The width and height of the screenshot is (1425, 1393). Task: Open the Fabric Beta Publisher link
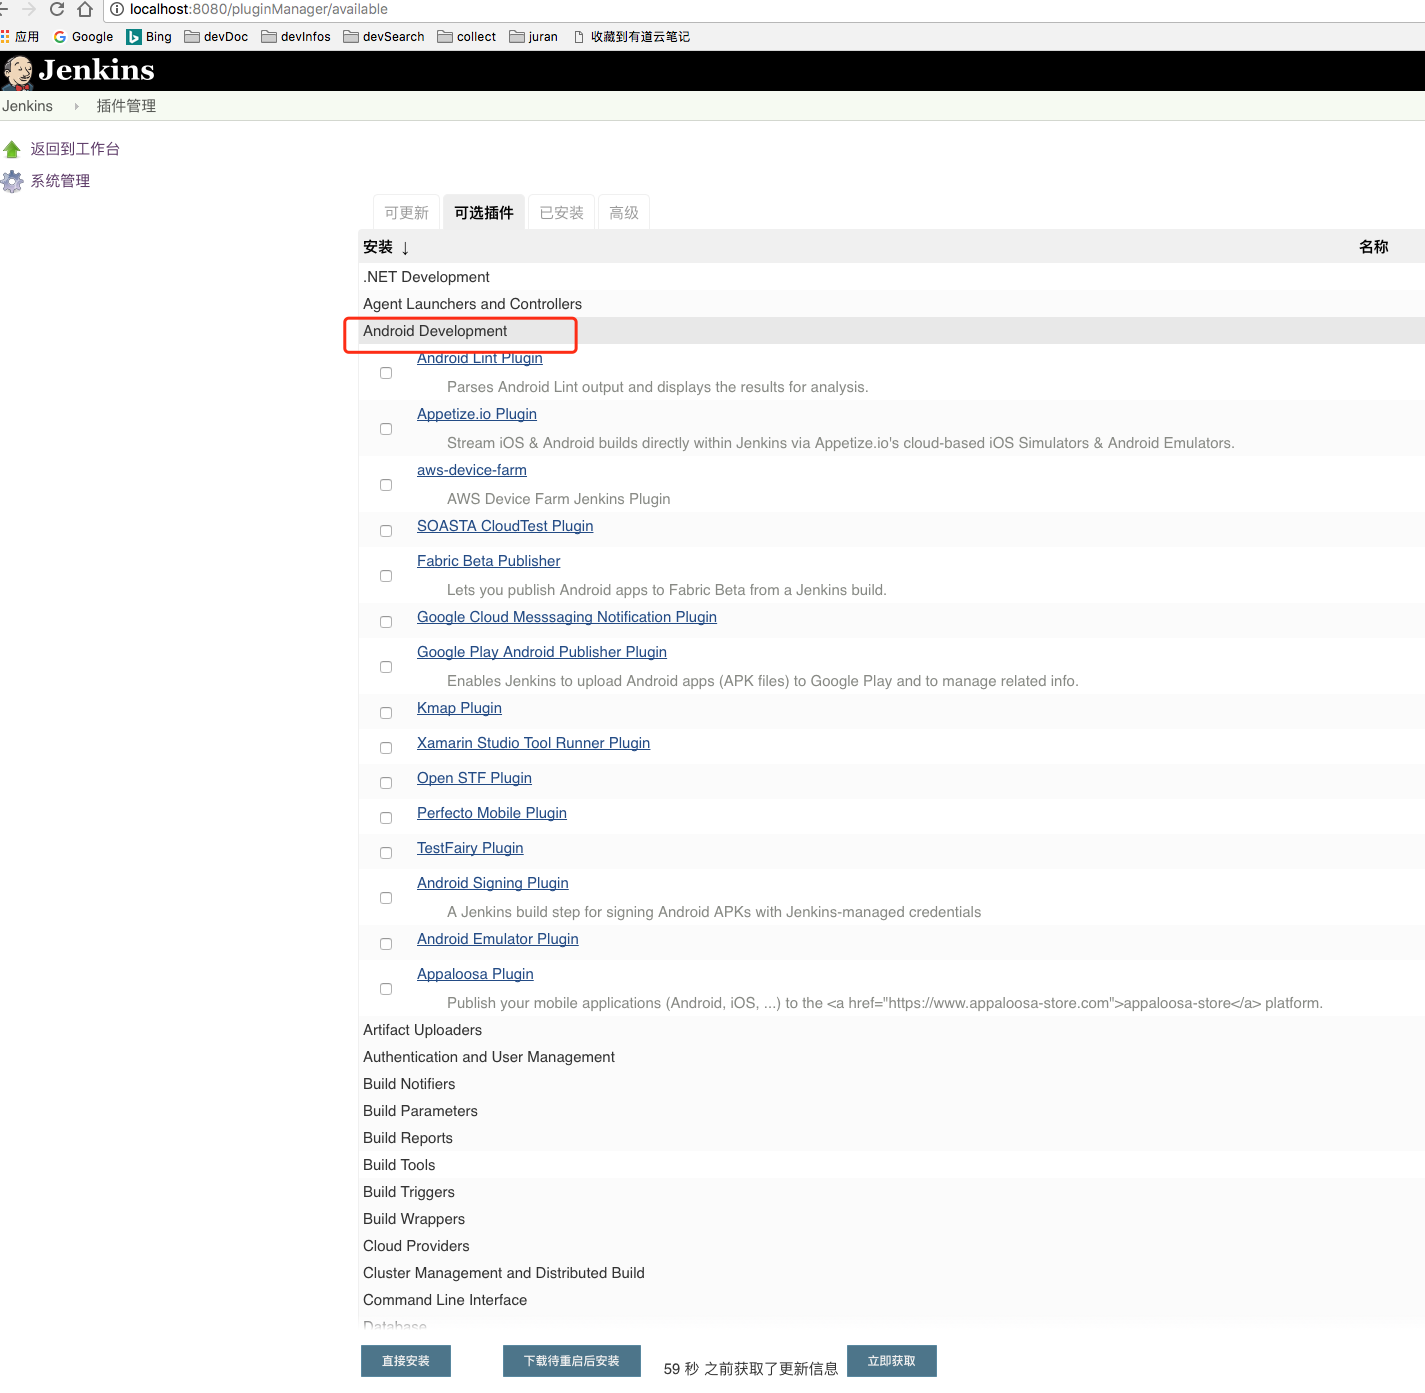[489, 561]
